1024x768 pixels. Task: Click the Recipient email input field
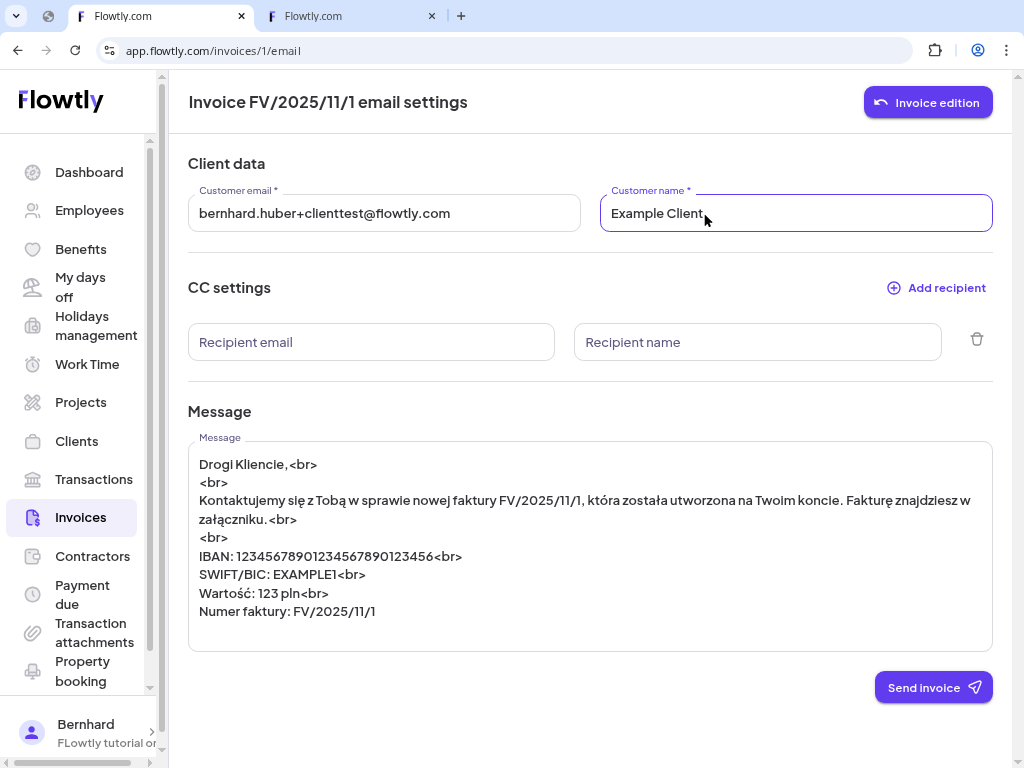click(371, 341)
